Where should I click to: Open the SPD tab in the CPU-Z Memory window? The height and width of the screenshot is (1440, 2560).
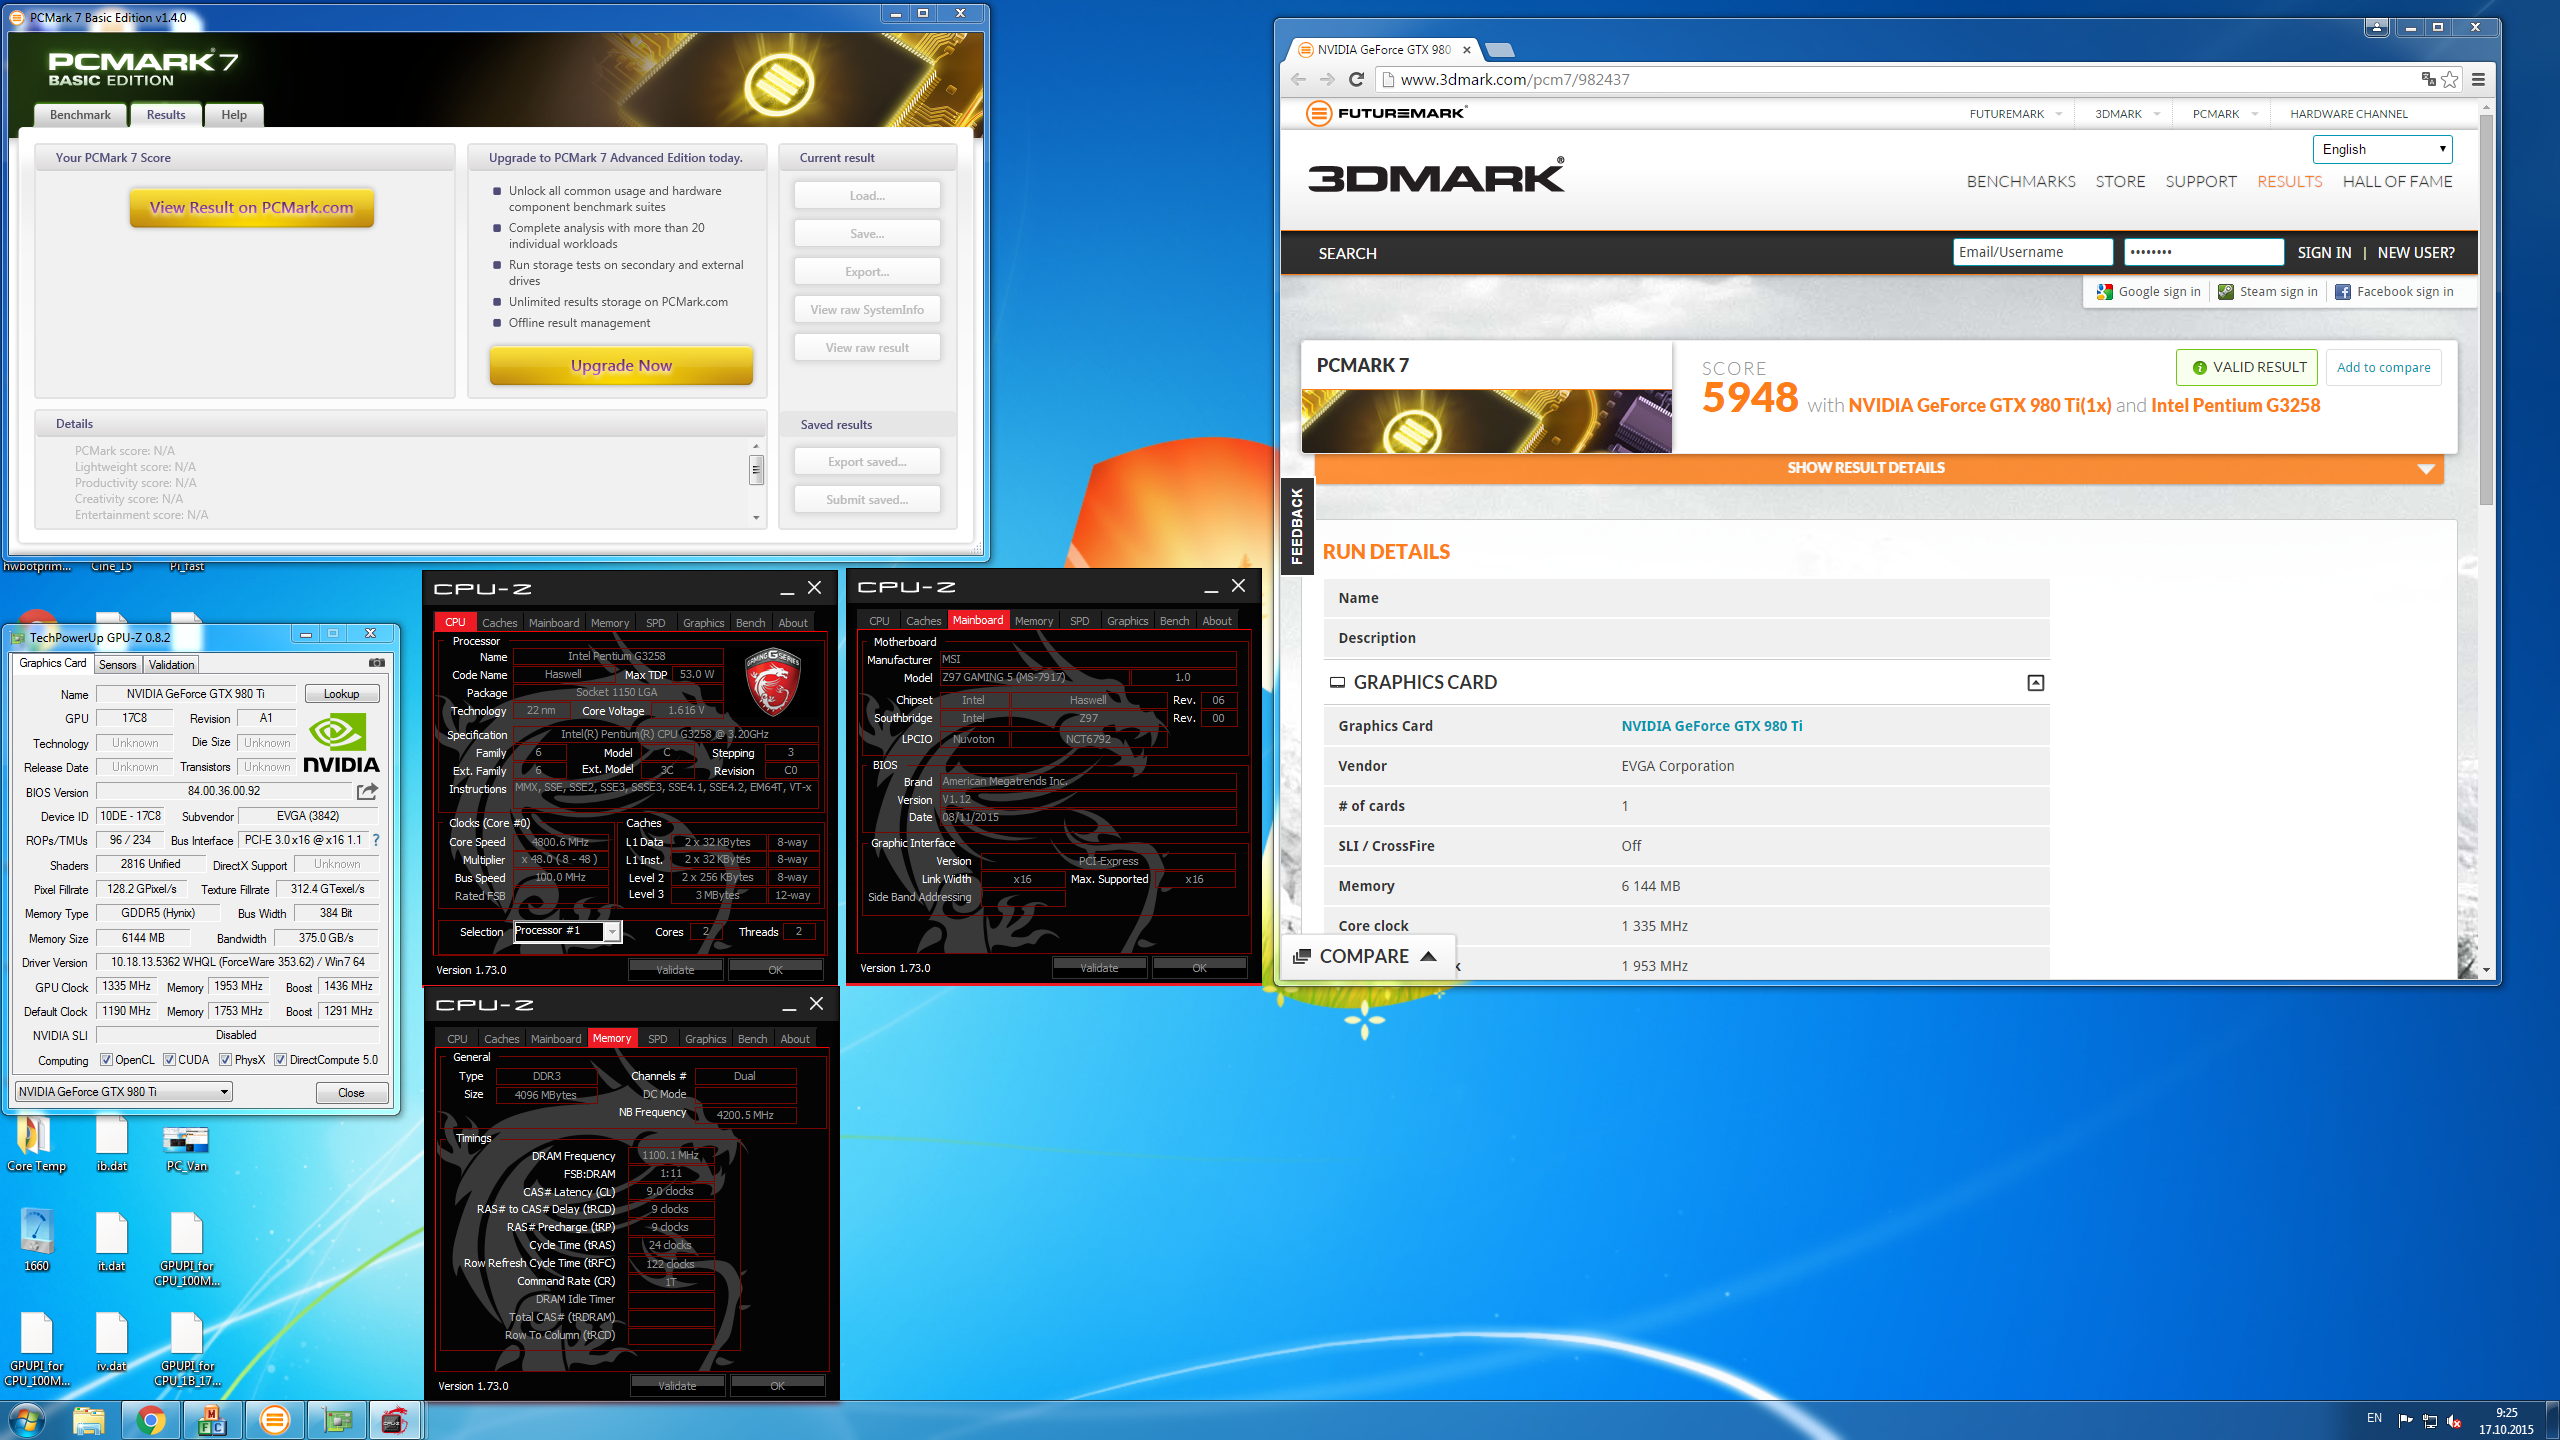tap(657, 1039)
